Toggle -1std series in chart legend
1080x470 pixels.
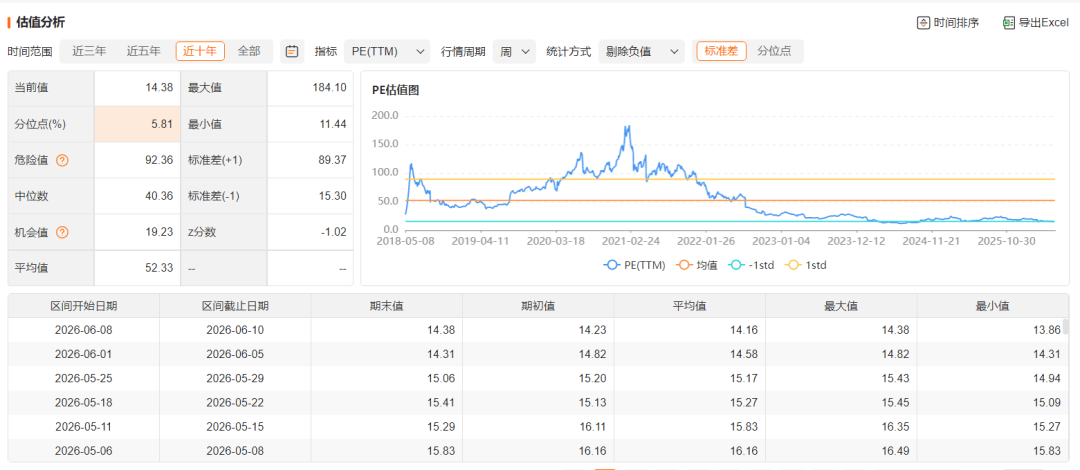tap(753, 265)
